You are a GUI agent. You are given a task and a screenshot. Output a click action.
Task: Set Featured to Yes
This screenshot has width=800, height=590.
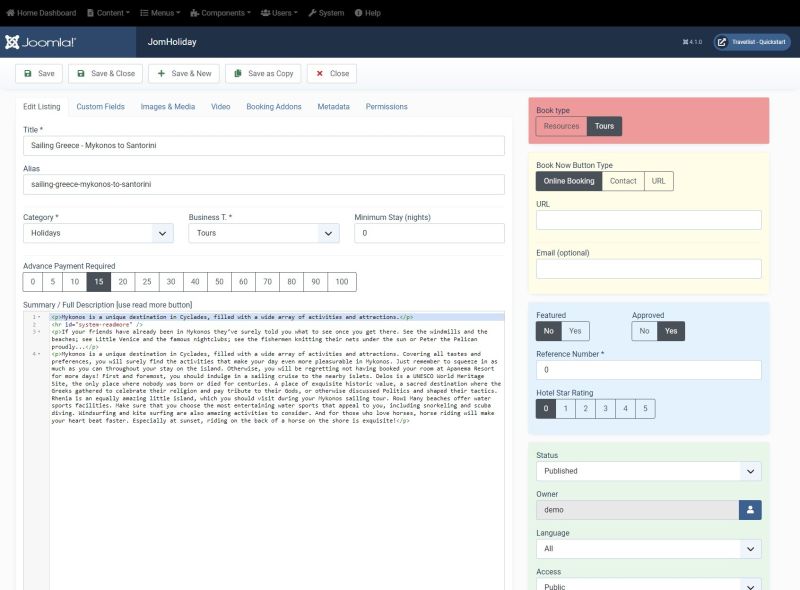pos(574,331)
